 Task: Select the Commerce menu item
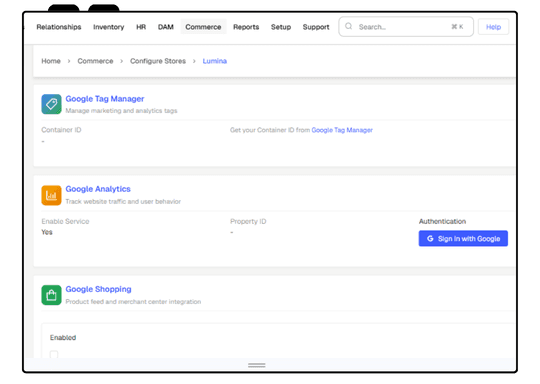pos(203,27)
